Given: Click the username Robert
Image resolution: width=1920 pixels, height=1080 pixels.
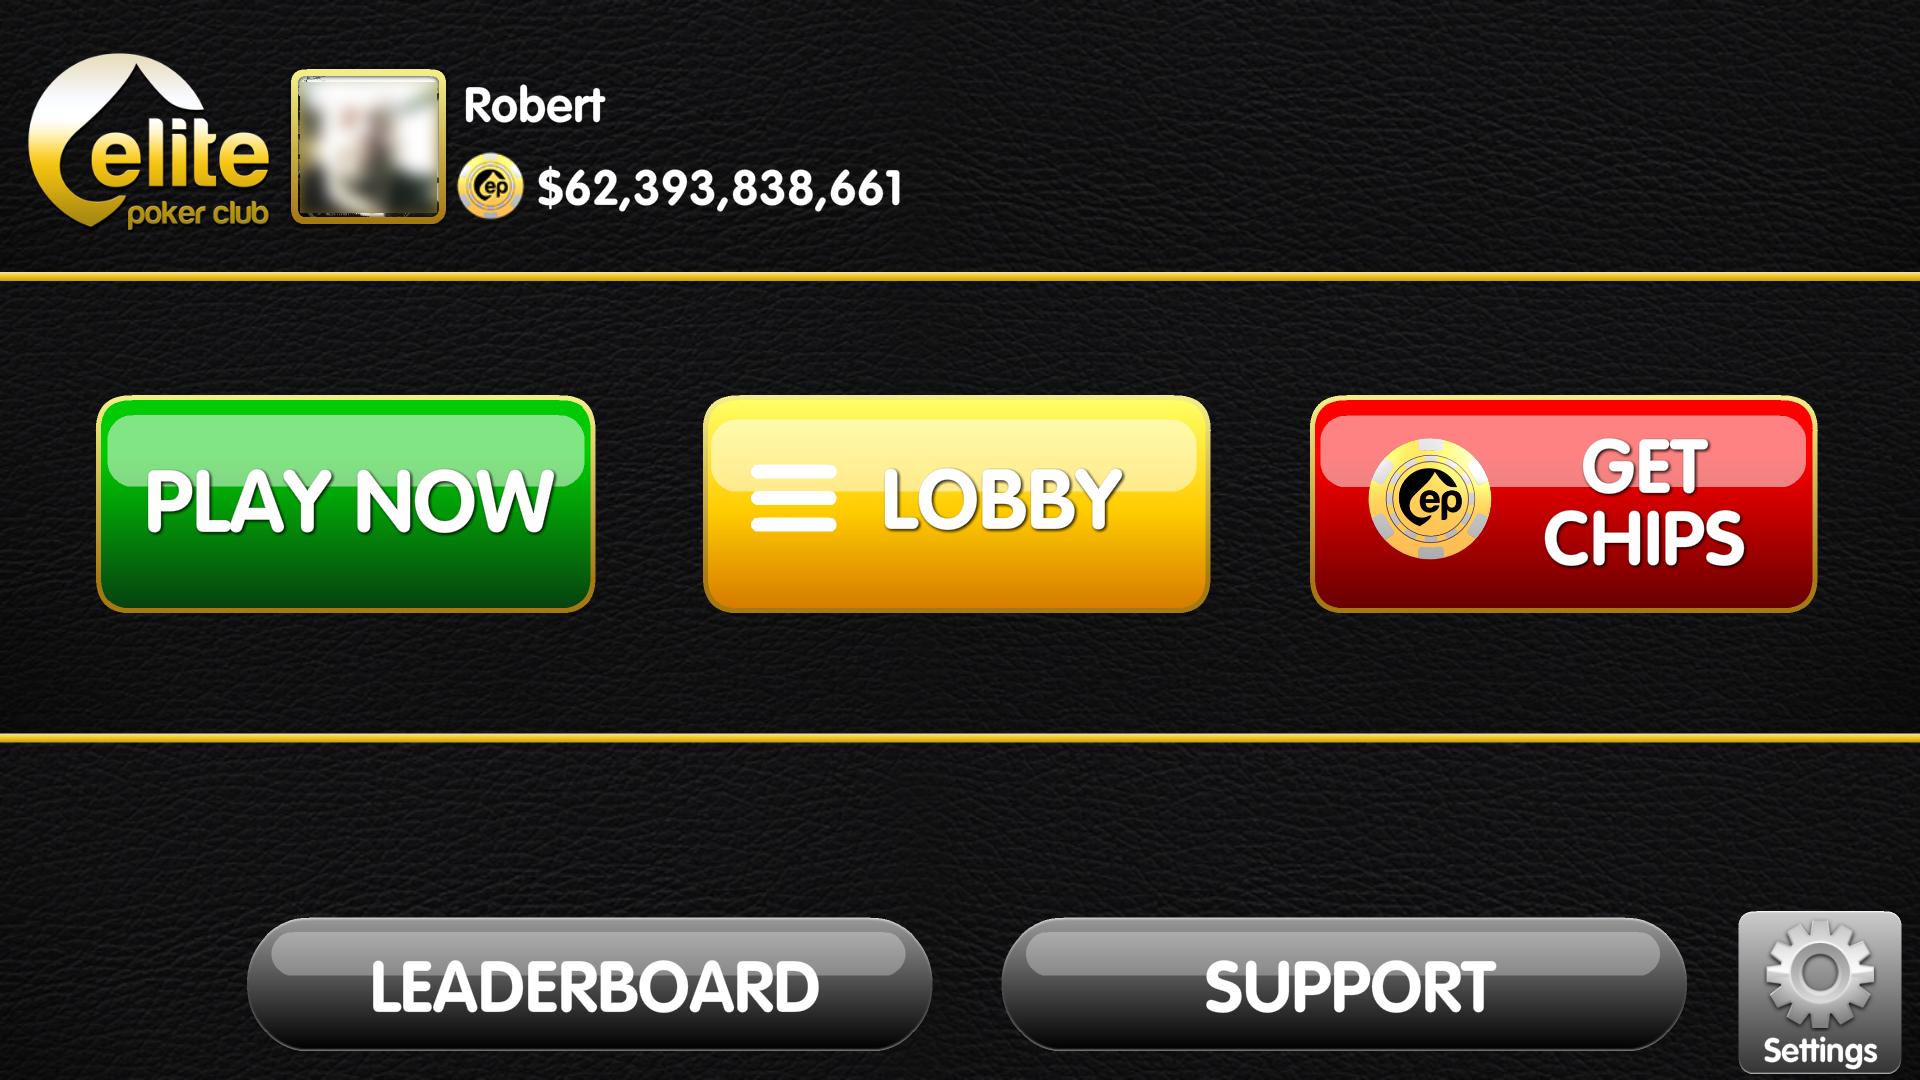Looking at the screenshot, I should 534,106.
